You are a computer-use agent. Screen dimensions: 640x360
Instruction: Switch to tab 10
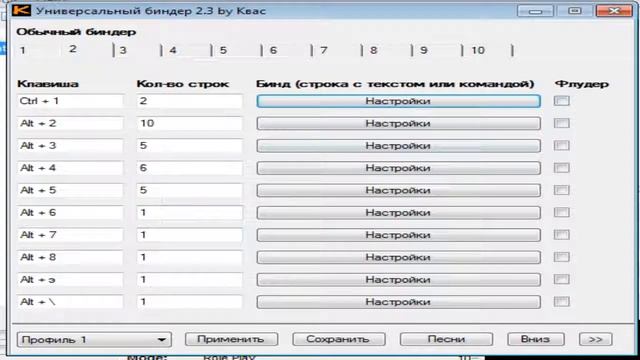click(x=478, y=50)
